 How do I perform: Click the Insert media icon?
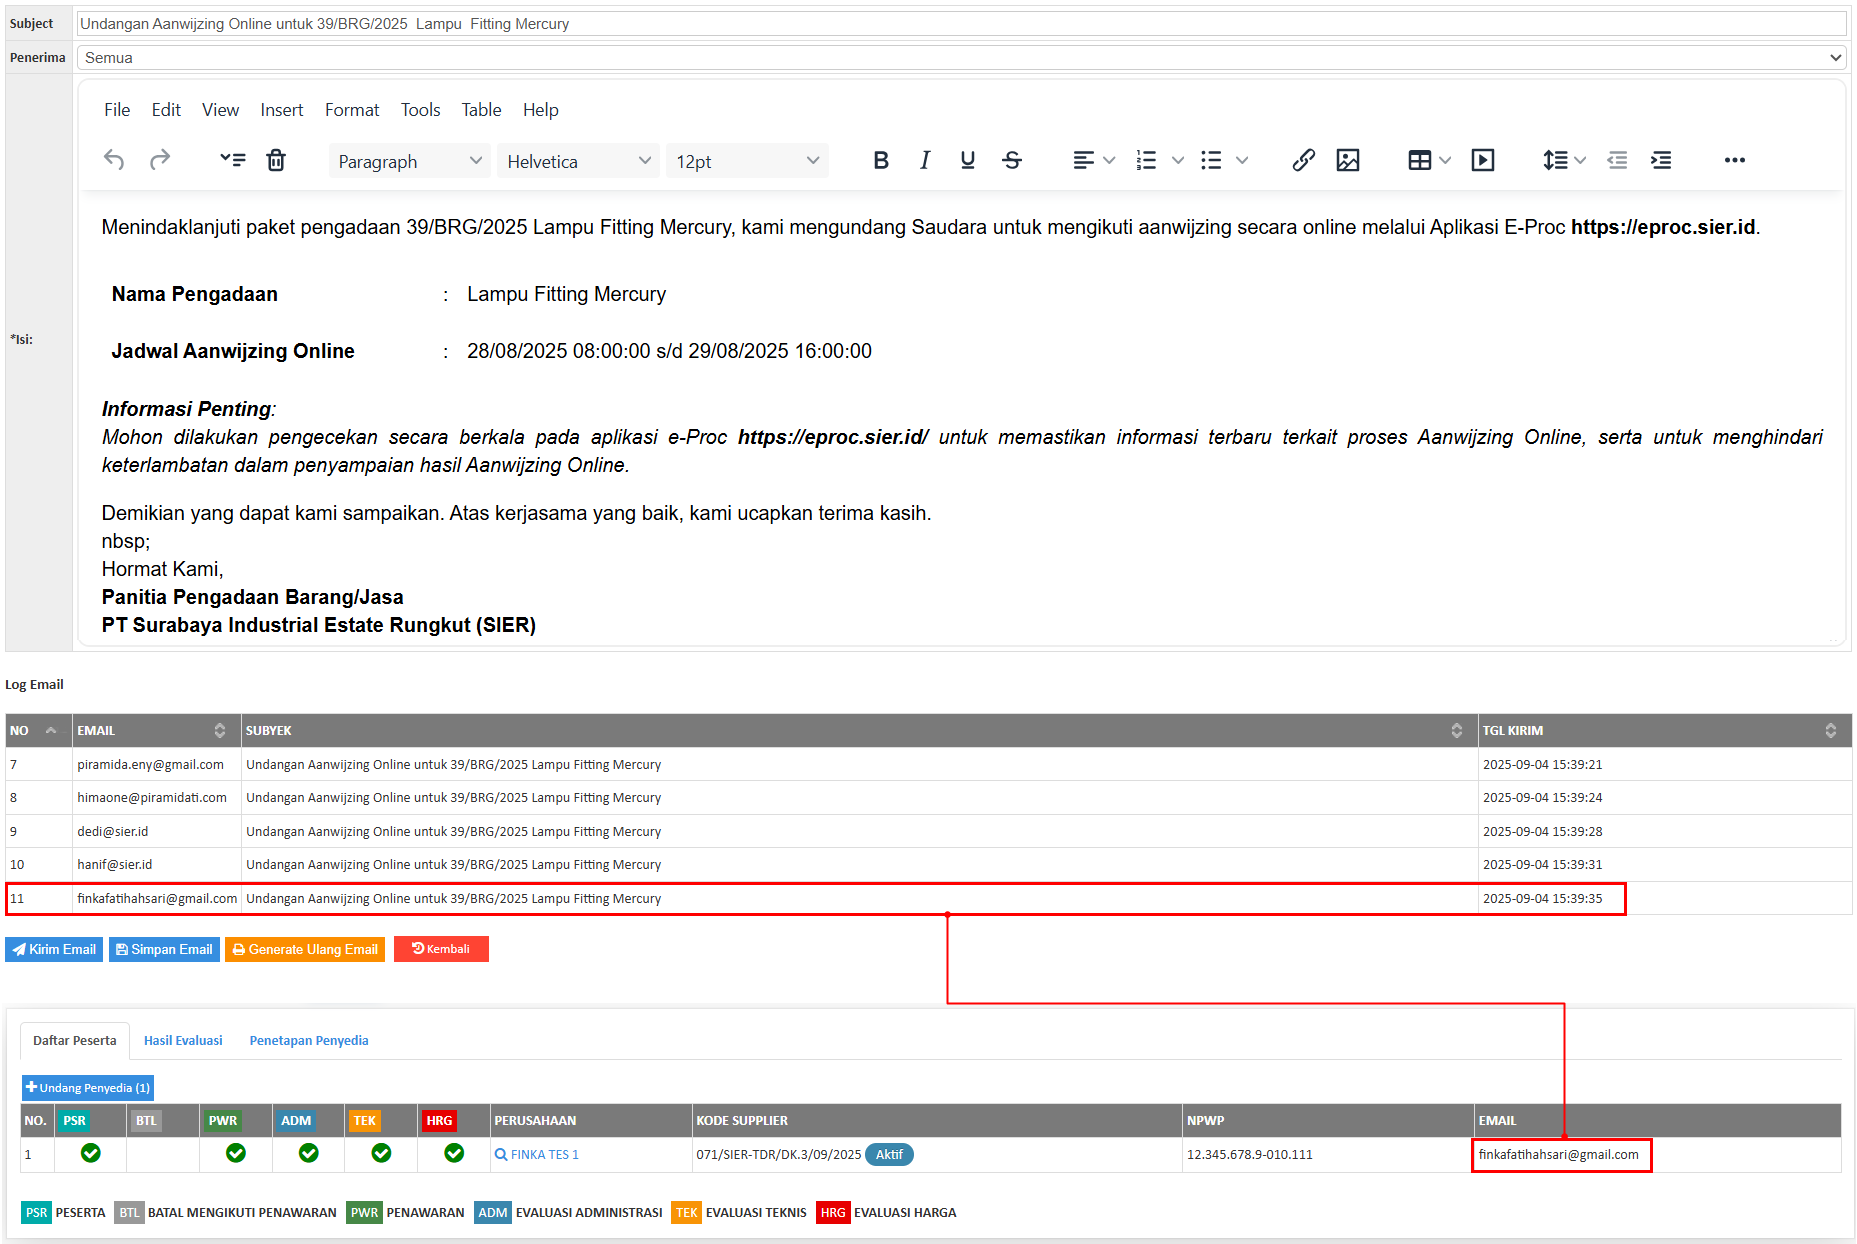coord(1482,160)
